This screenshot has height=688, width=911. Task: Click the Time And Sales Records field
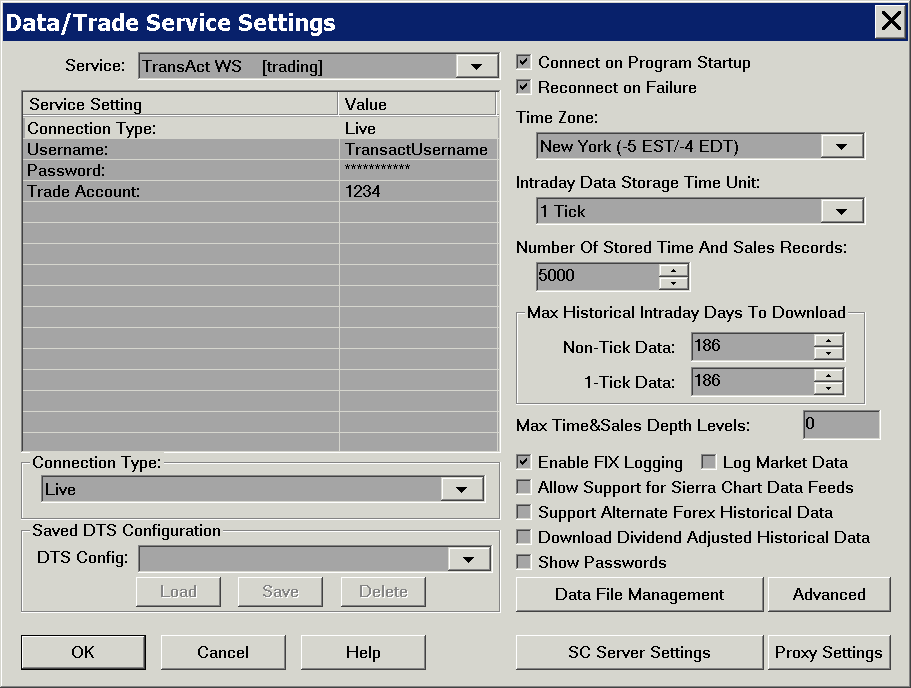[x=598, y=276]
